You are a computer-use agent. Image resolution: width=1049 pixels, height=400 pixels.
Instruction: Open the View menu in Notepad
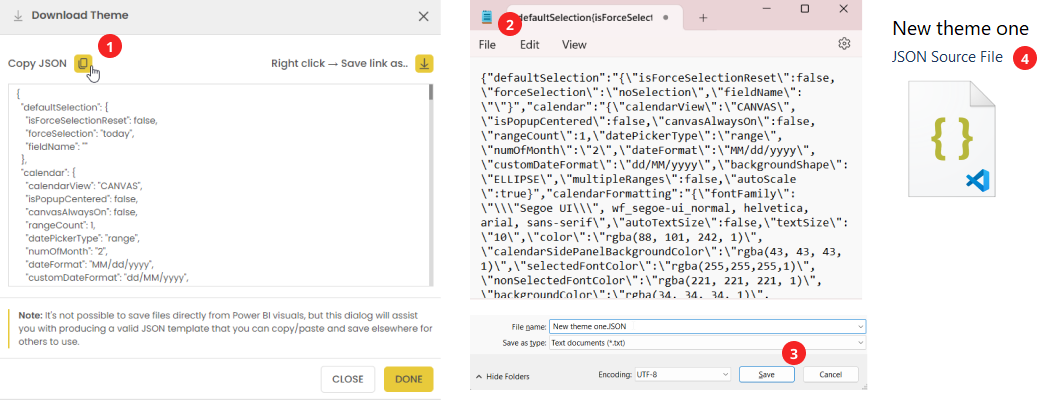tap(574, 45)
